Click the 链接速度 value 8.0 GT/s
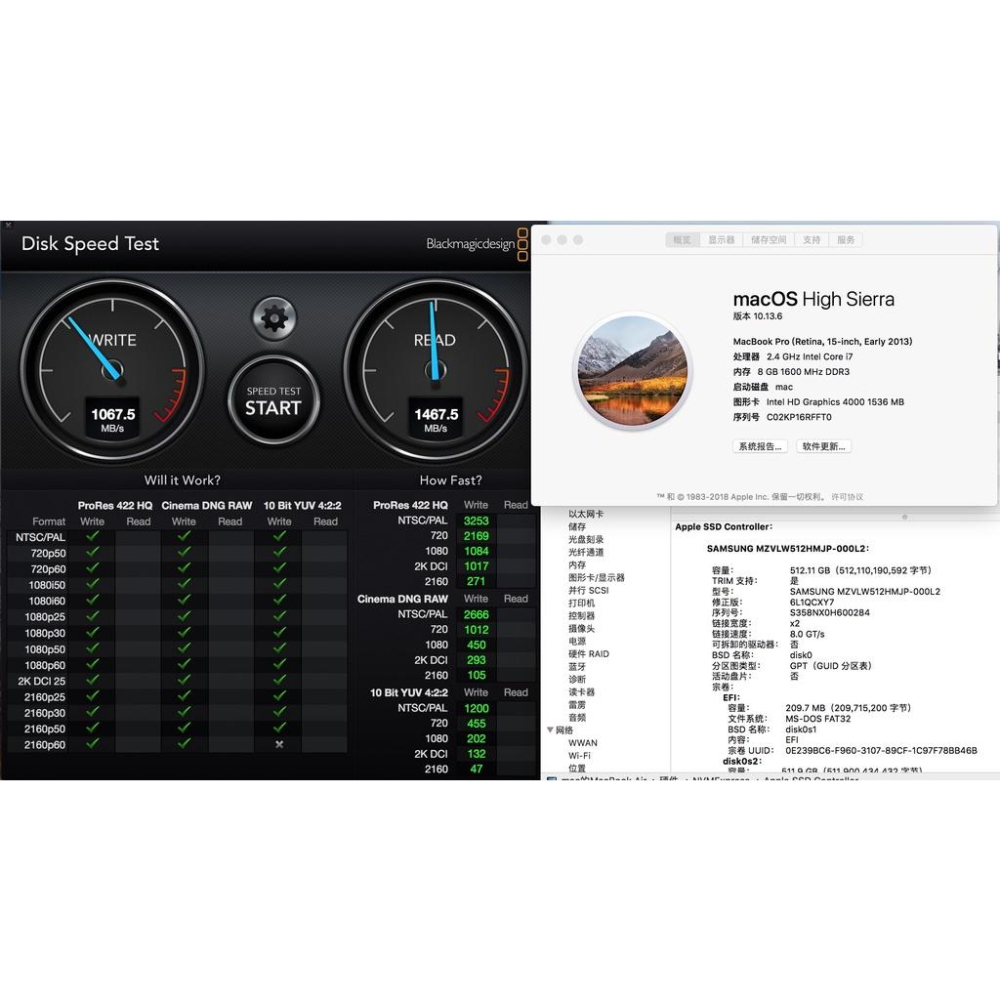The width and height of the screenshot is (1000, 1000). pos(807,635)
